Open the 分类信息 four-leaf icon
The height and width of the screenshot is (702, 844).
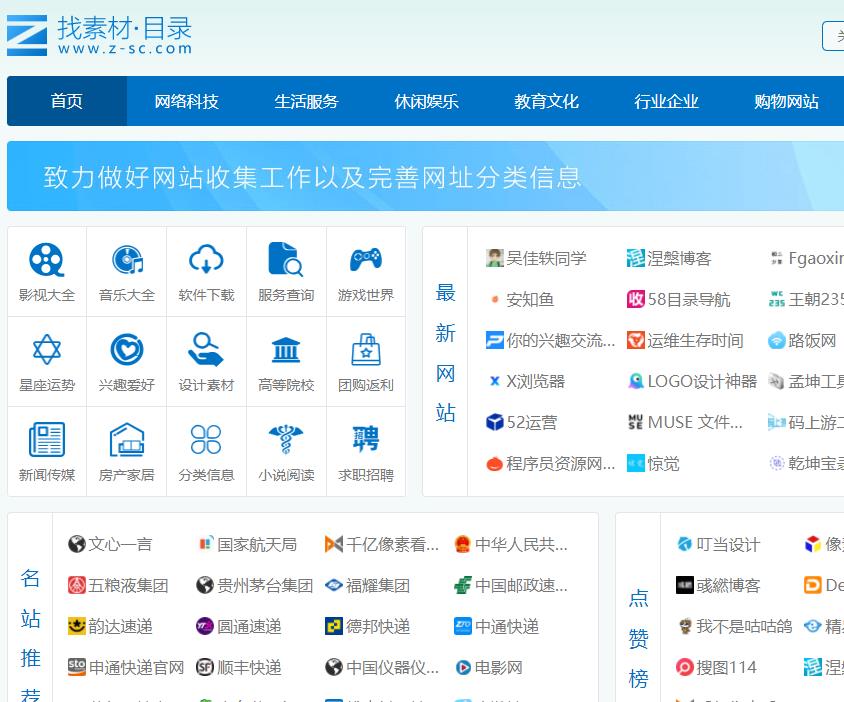pyautogui.click(x=206, y=439)
